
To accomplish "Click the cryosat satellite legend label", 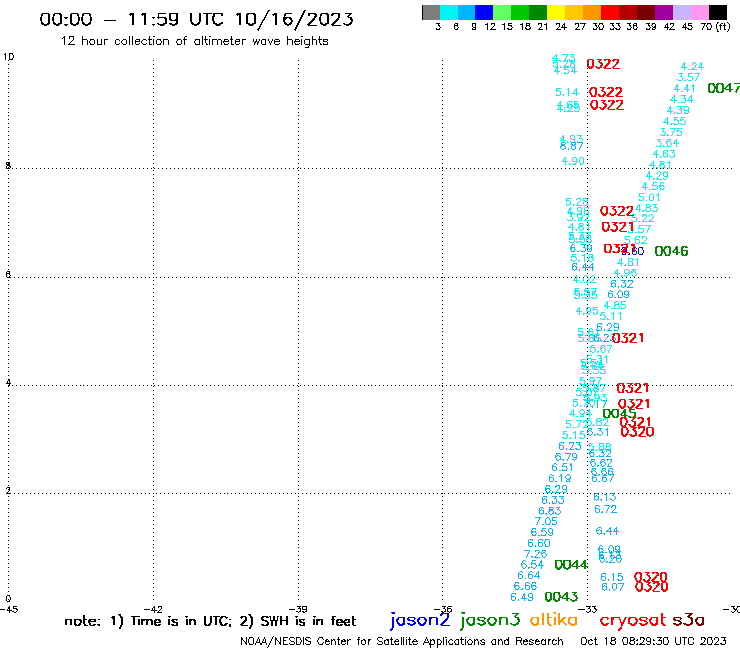I will pos(633,621).
